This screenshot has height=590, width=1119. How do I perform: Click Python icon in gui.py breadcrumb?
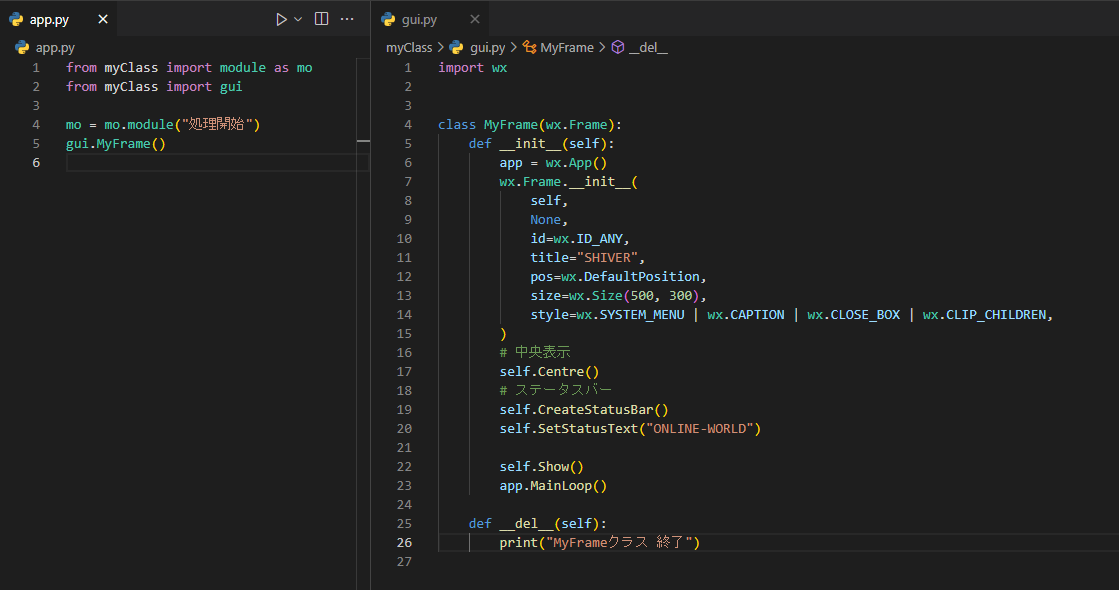(x=457, y=48)
